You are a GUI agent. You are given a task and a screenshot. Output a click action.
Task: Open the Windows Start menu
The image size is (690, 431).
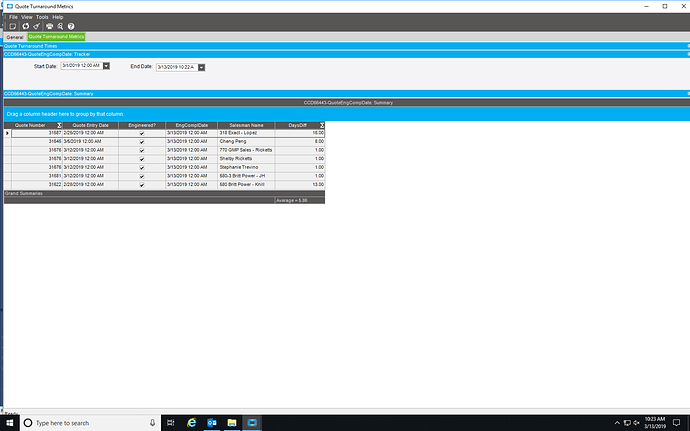click(9, 423)
